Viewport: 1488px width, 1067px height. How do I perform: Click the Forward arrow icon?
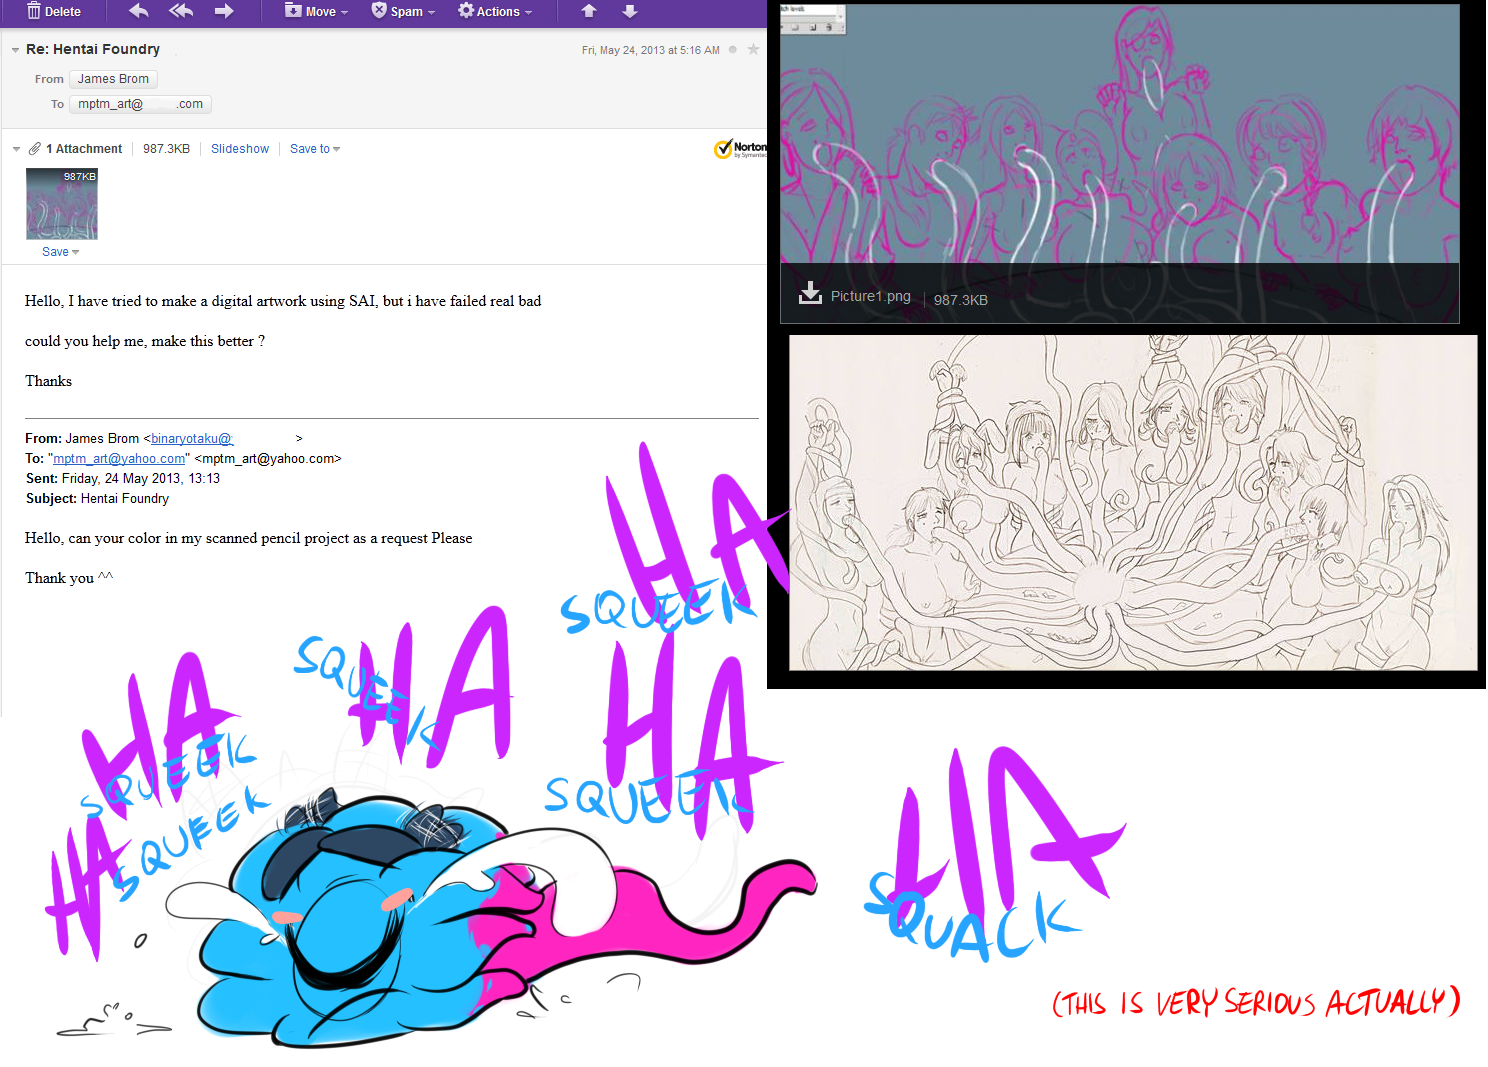[x=224, y=11]
